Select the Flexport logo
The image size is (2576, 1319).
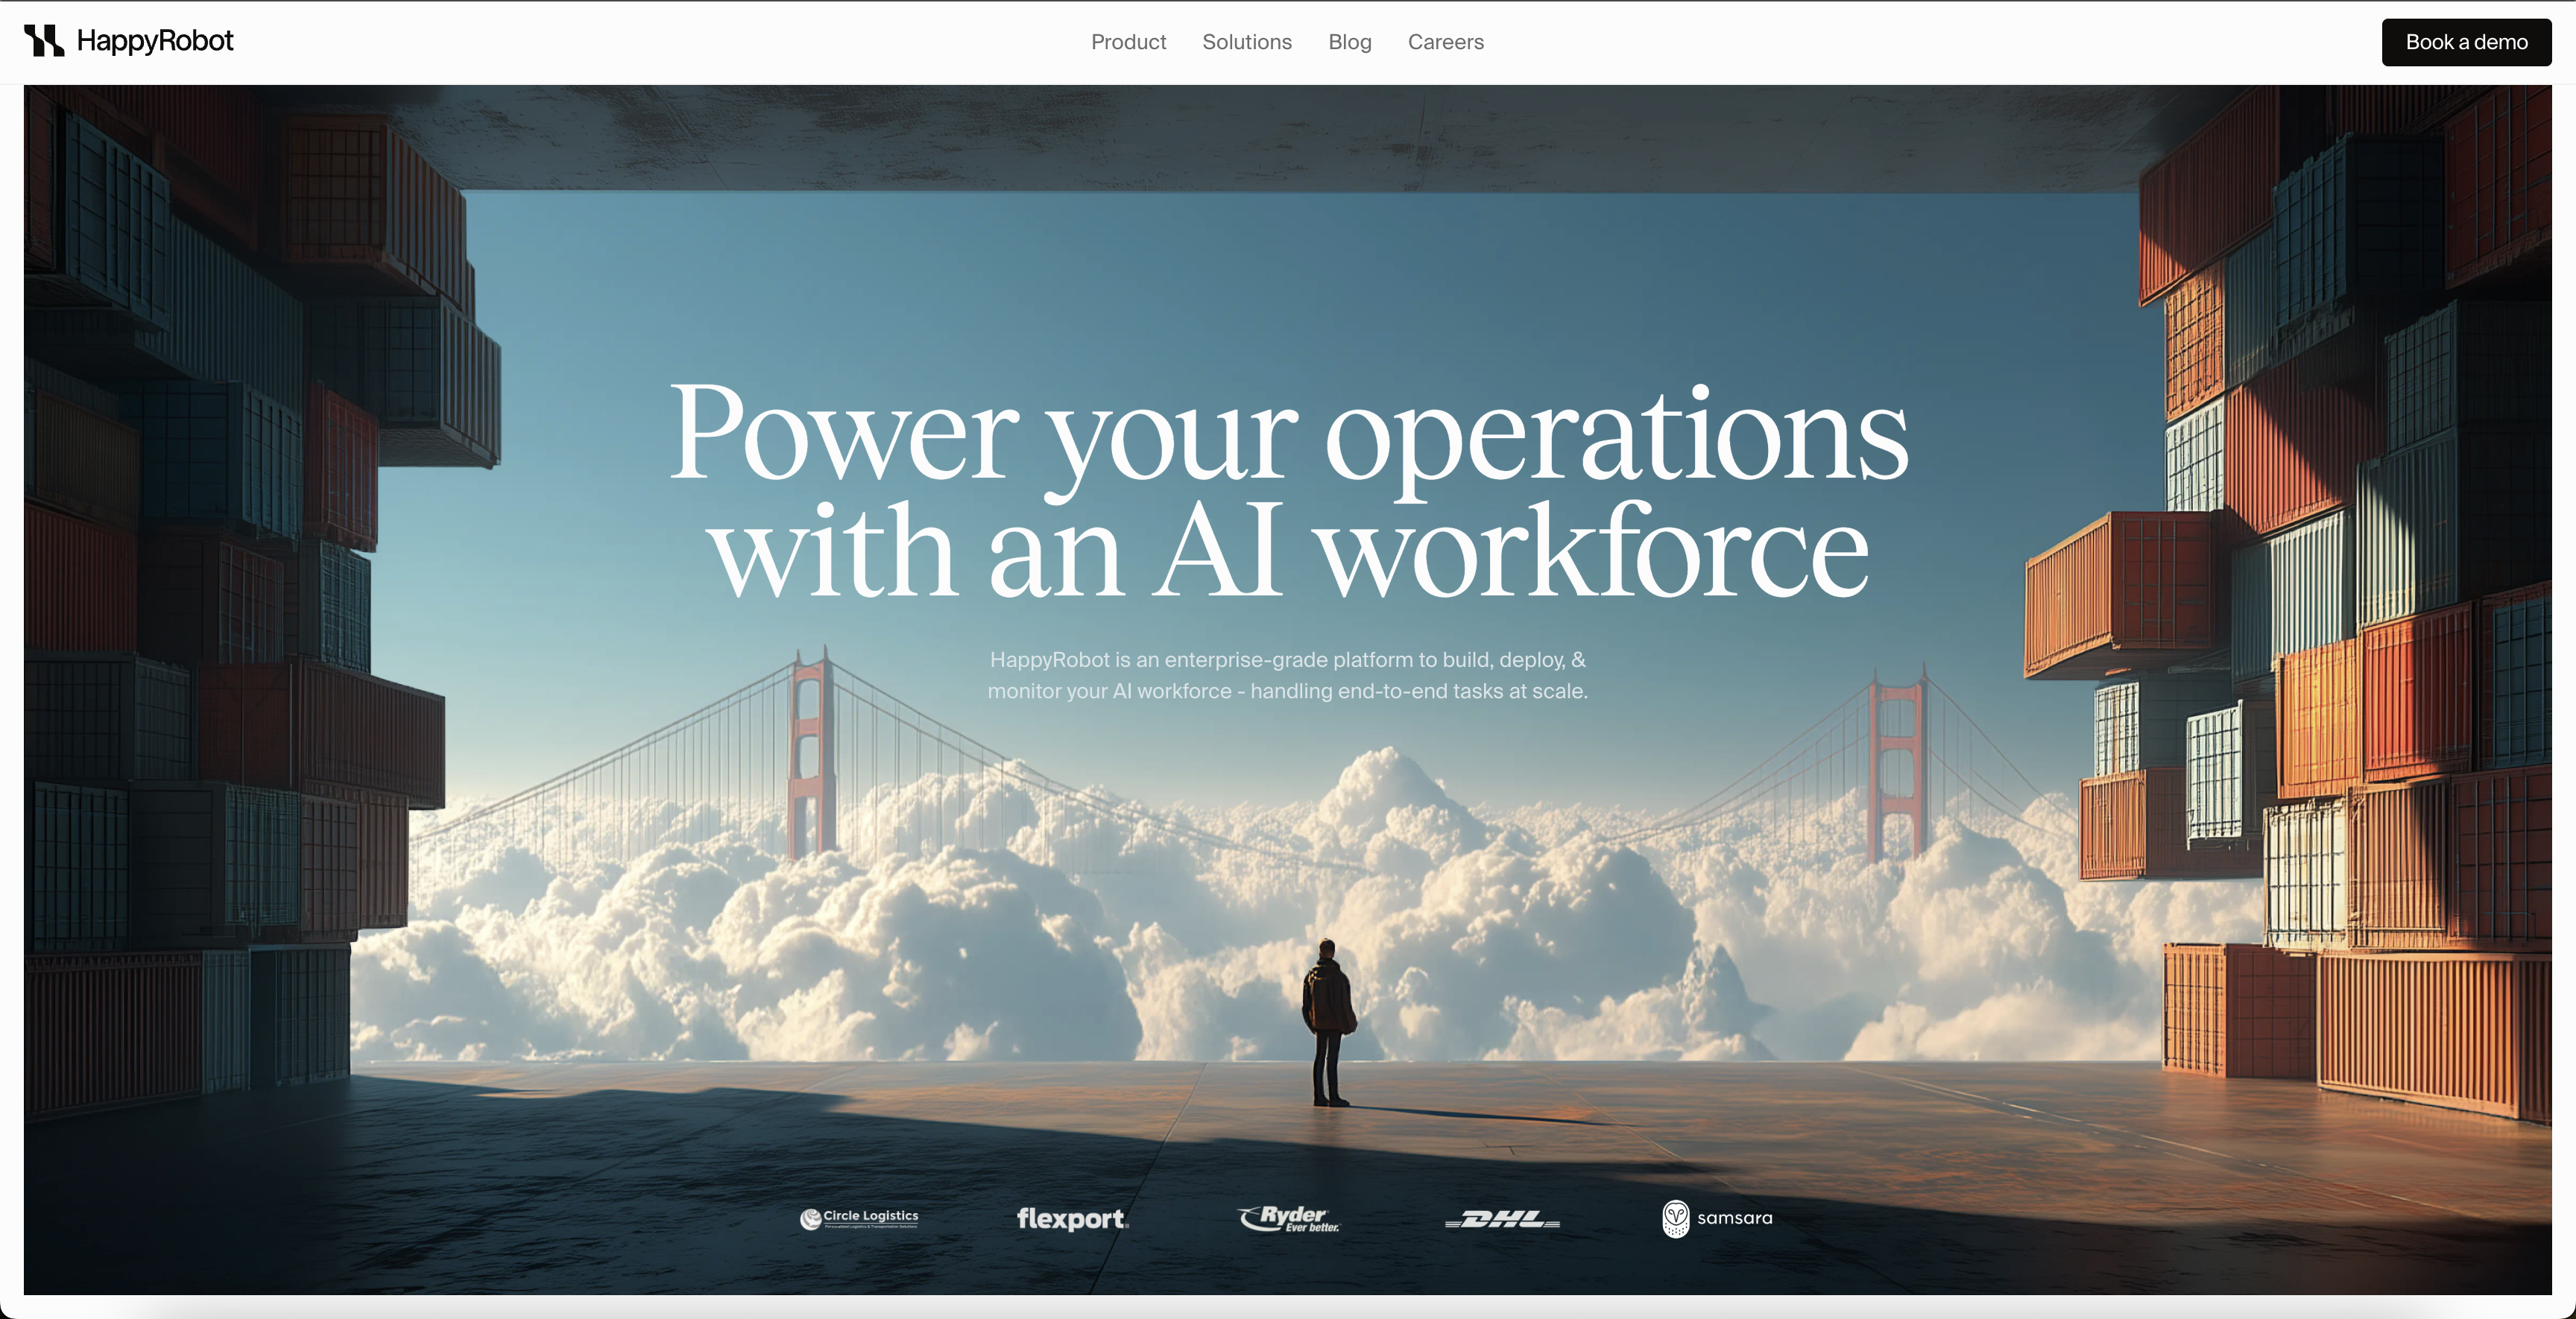1071,1221
